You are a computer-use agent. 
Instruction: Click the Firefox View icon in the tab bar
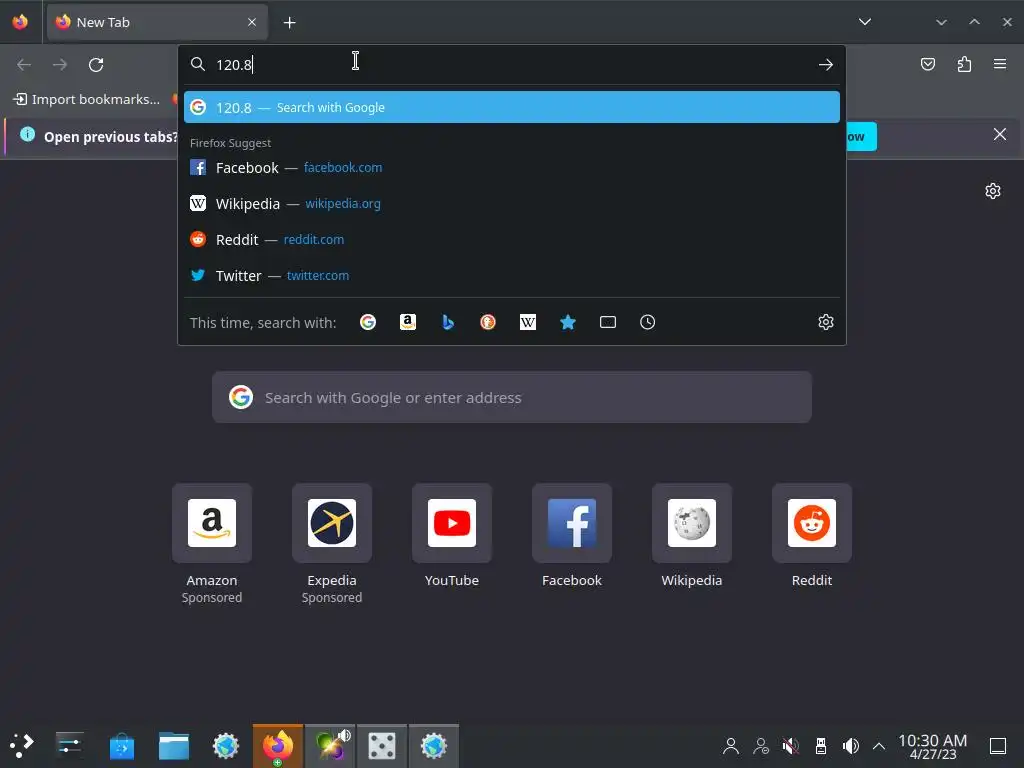point(20,22)
